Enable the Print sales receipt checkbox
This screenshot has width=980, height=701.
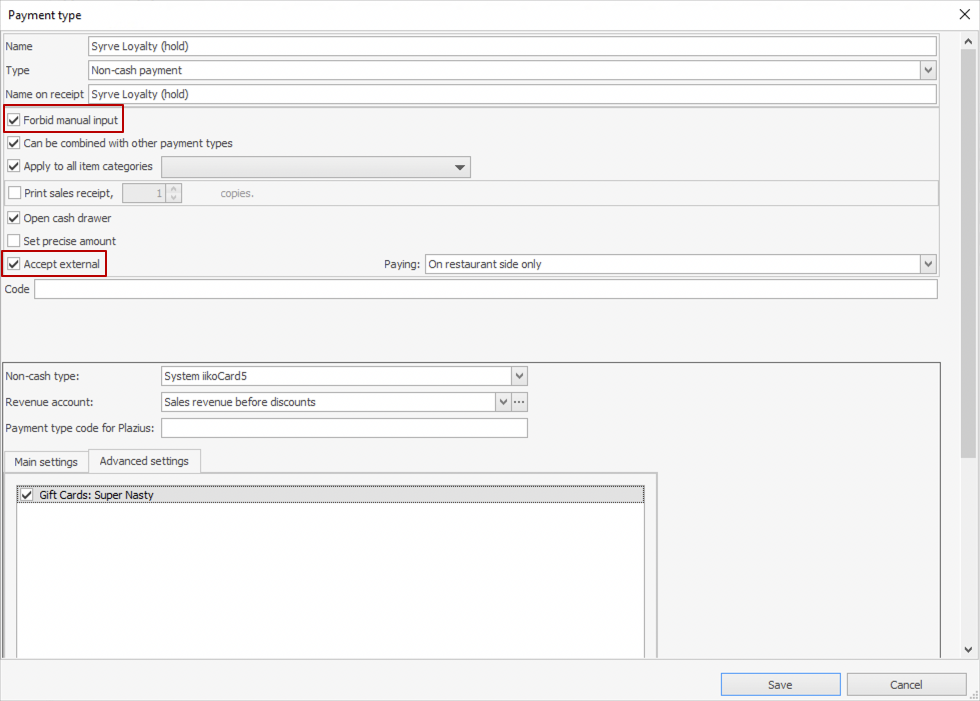14,193
